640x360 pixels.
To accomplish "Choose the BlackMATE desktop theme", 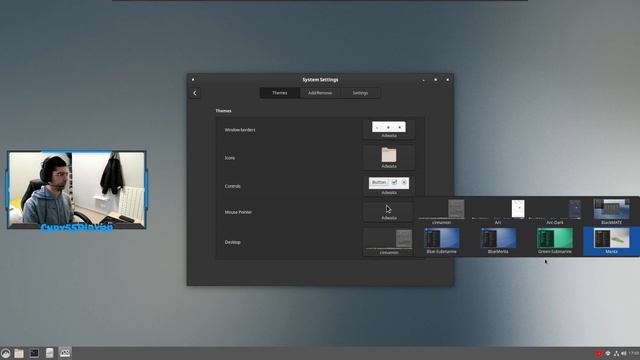I will pyautogui.click(x=611, y=212).
